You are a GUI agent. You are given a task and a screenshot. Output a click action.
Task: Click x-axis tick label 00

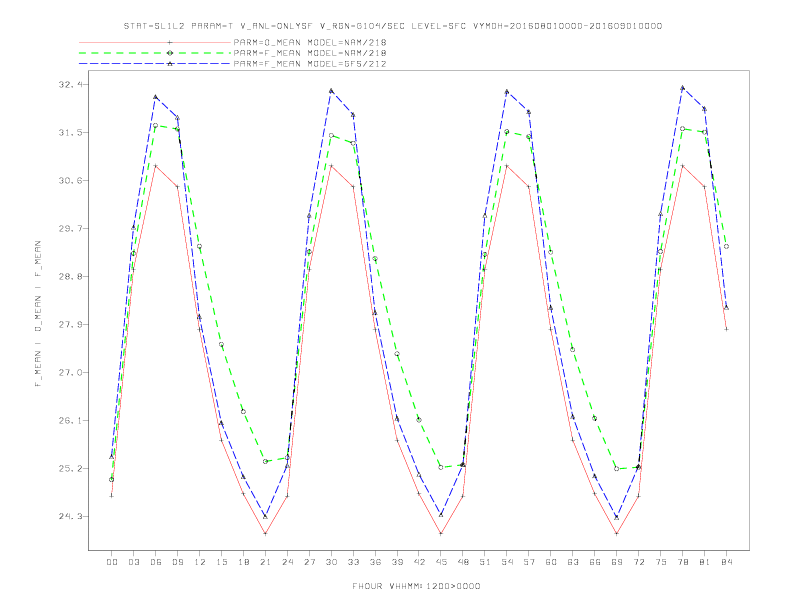112,562
